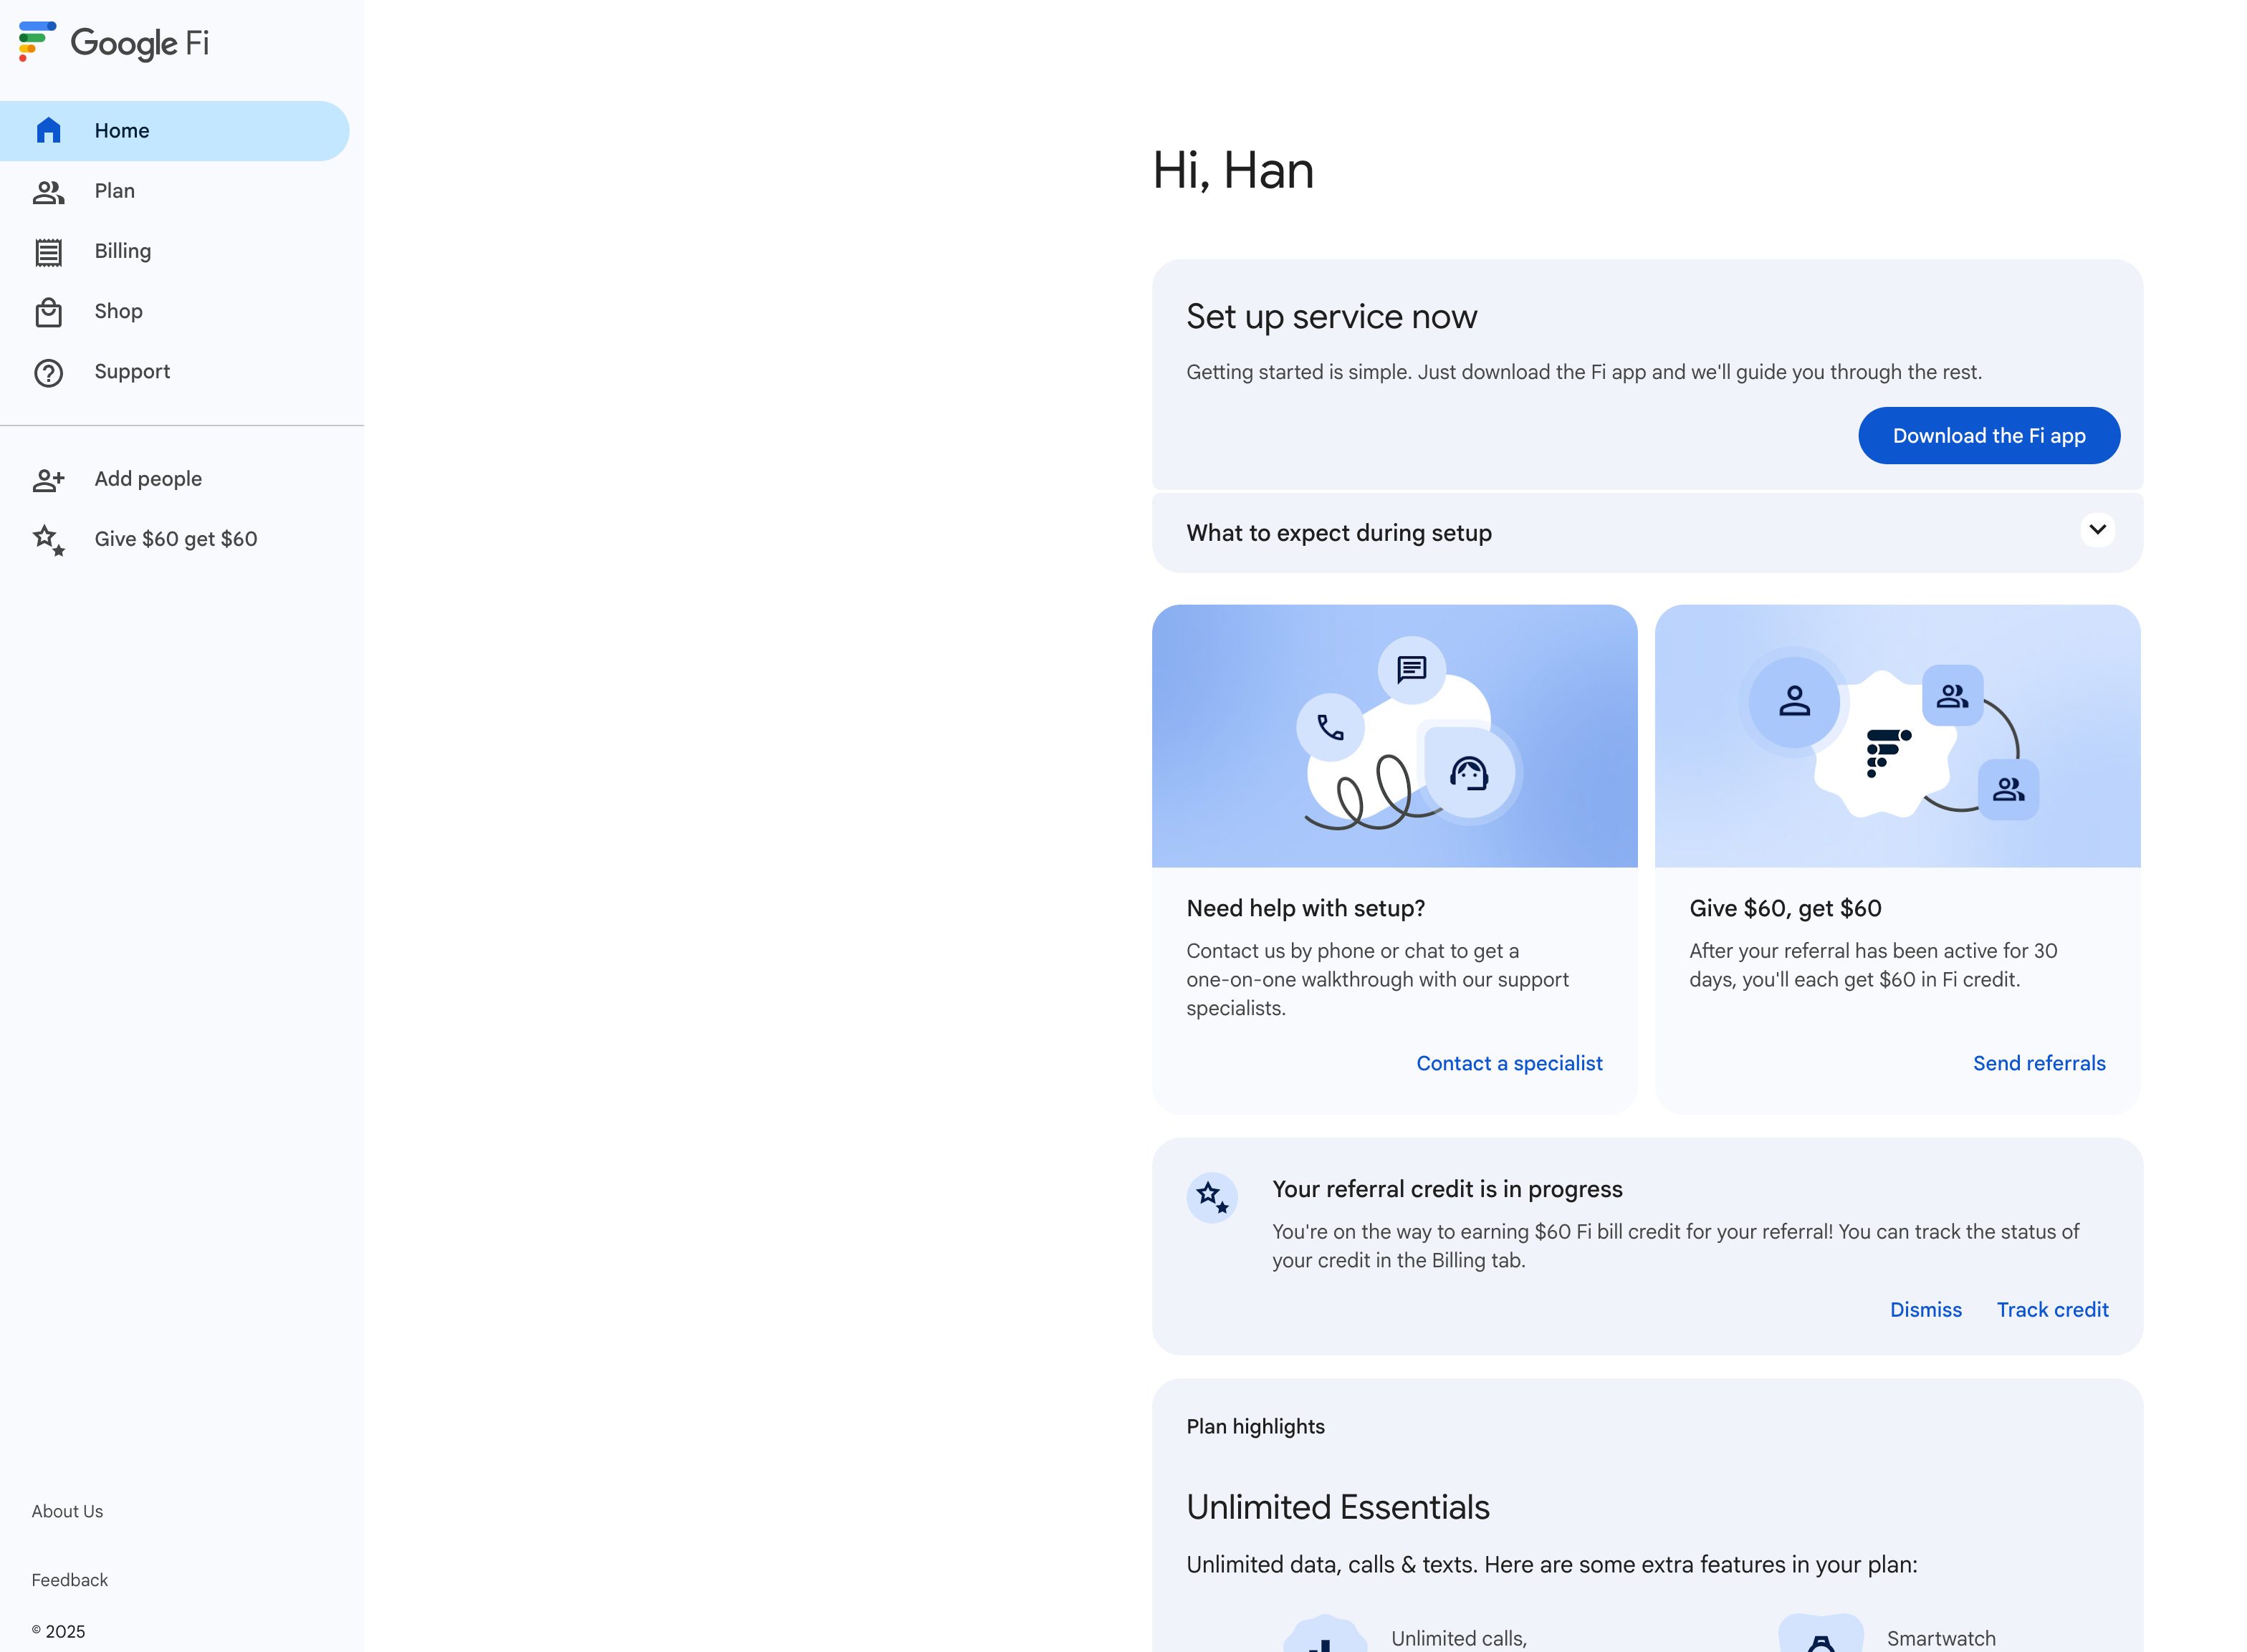Screen dimensions: 2247x1652
Task: Click the Track credit link
Action: pos(2052,1310)
